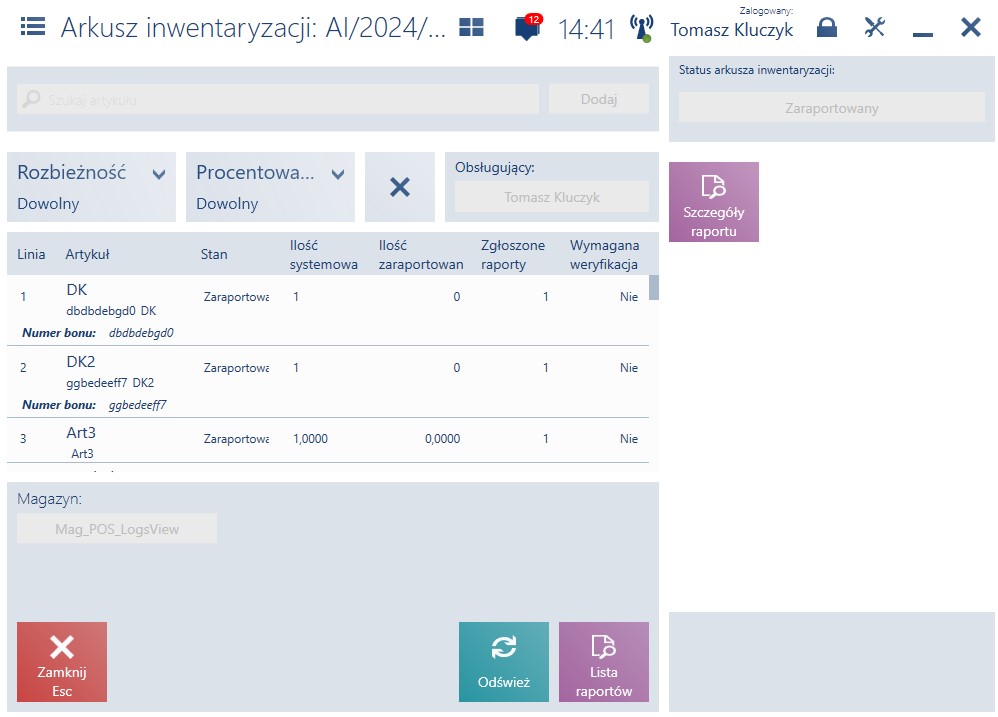
Task: Check the connection status antenna icon
Action: click(x=642, y=29)
